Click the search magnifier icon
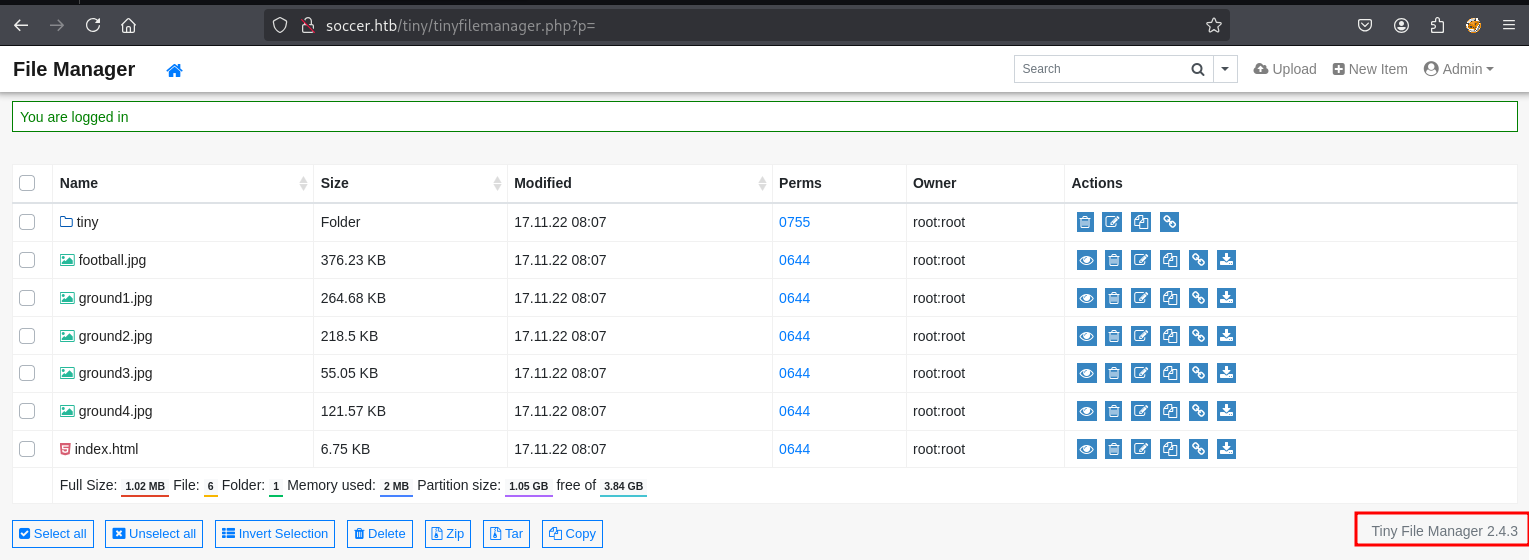The height and width of the screenshot is (560, 1529). (x=1198, y=69)
